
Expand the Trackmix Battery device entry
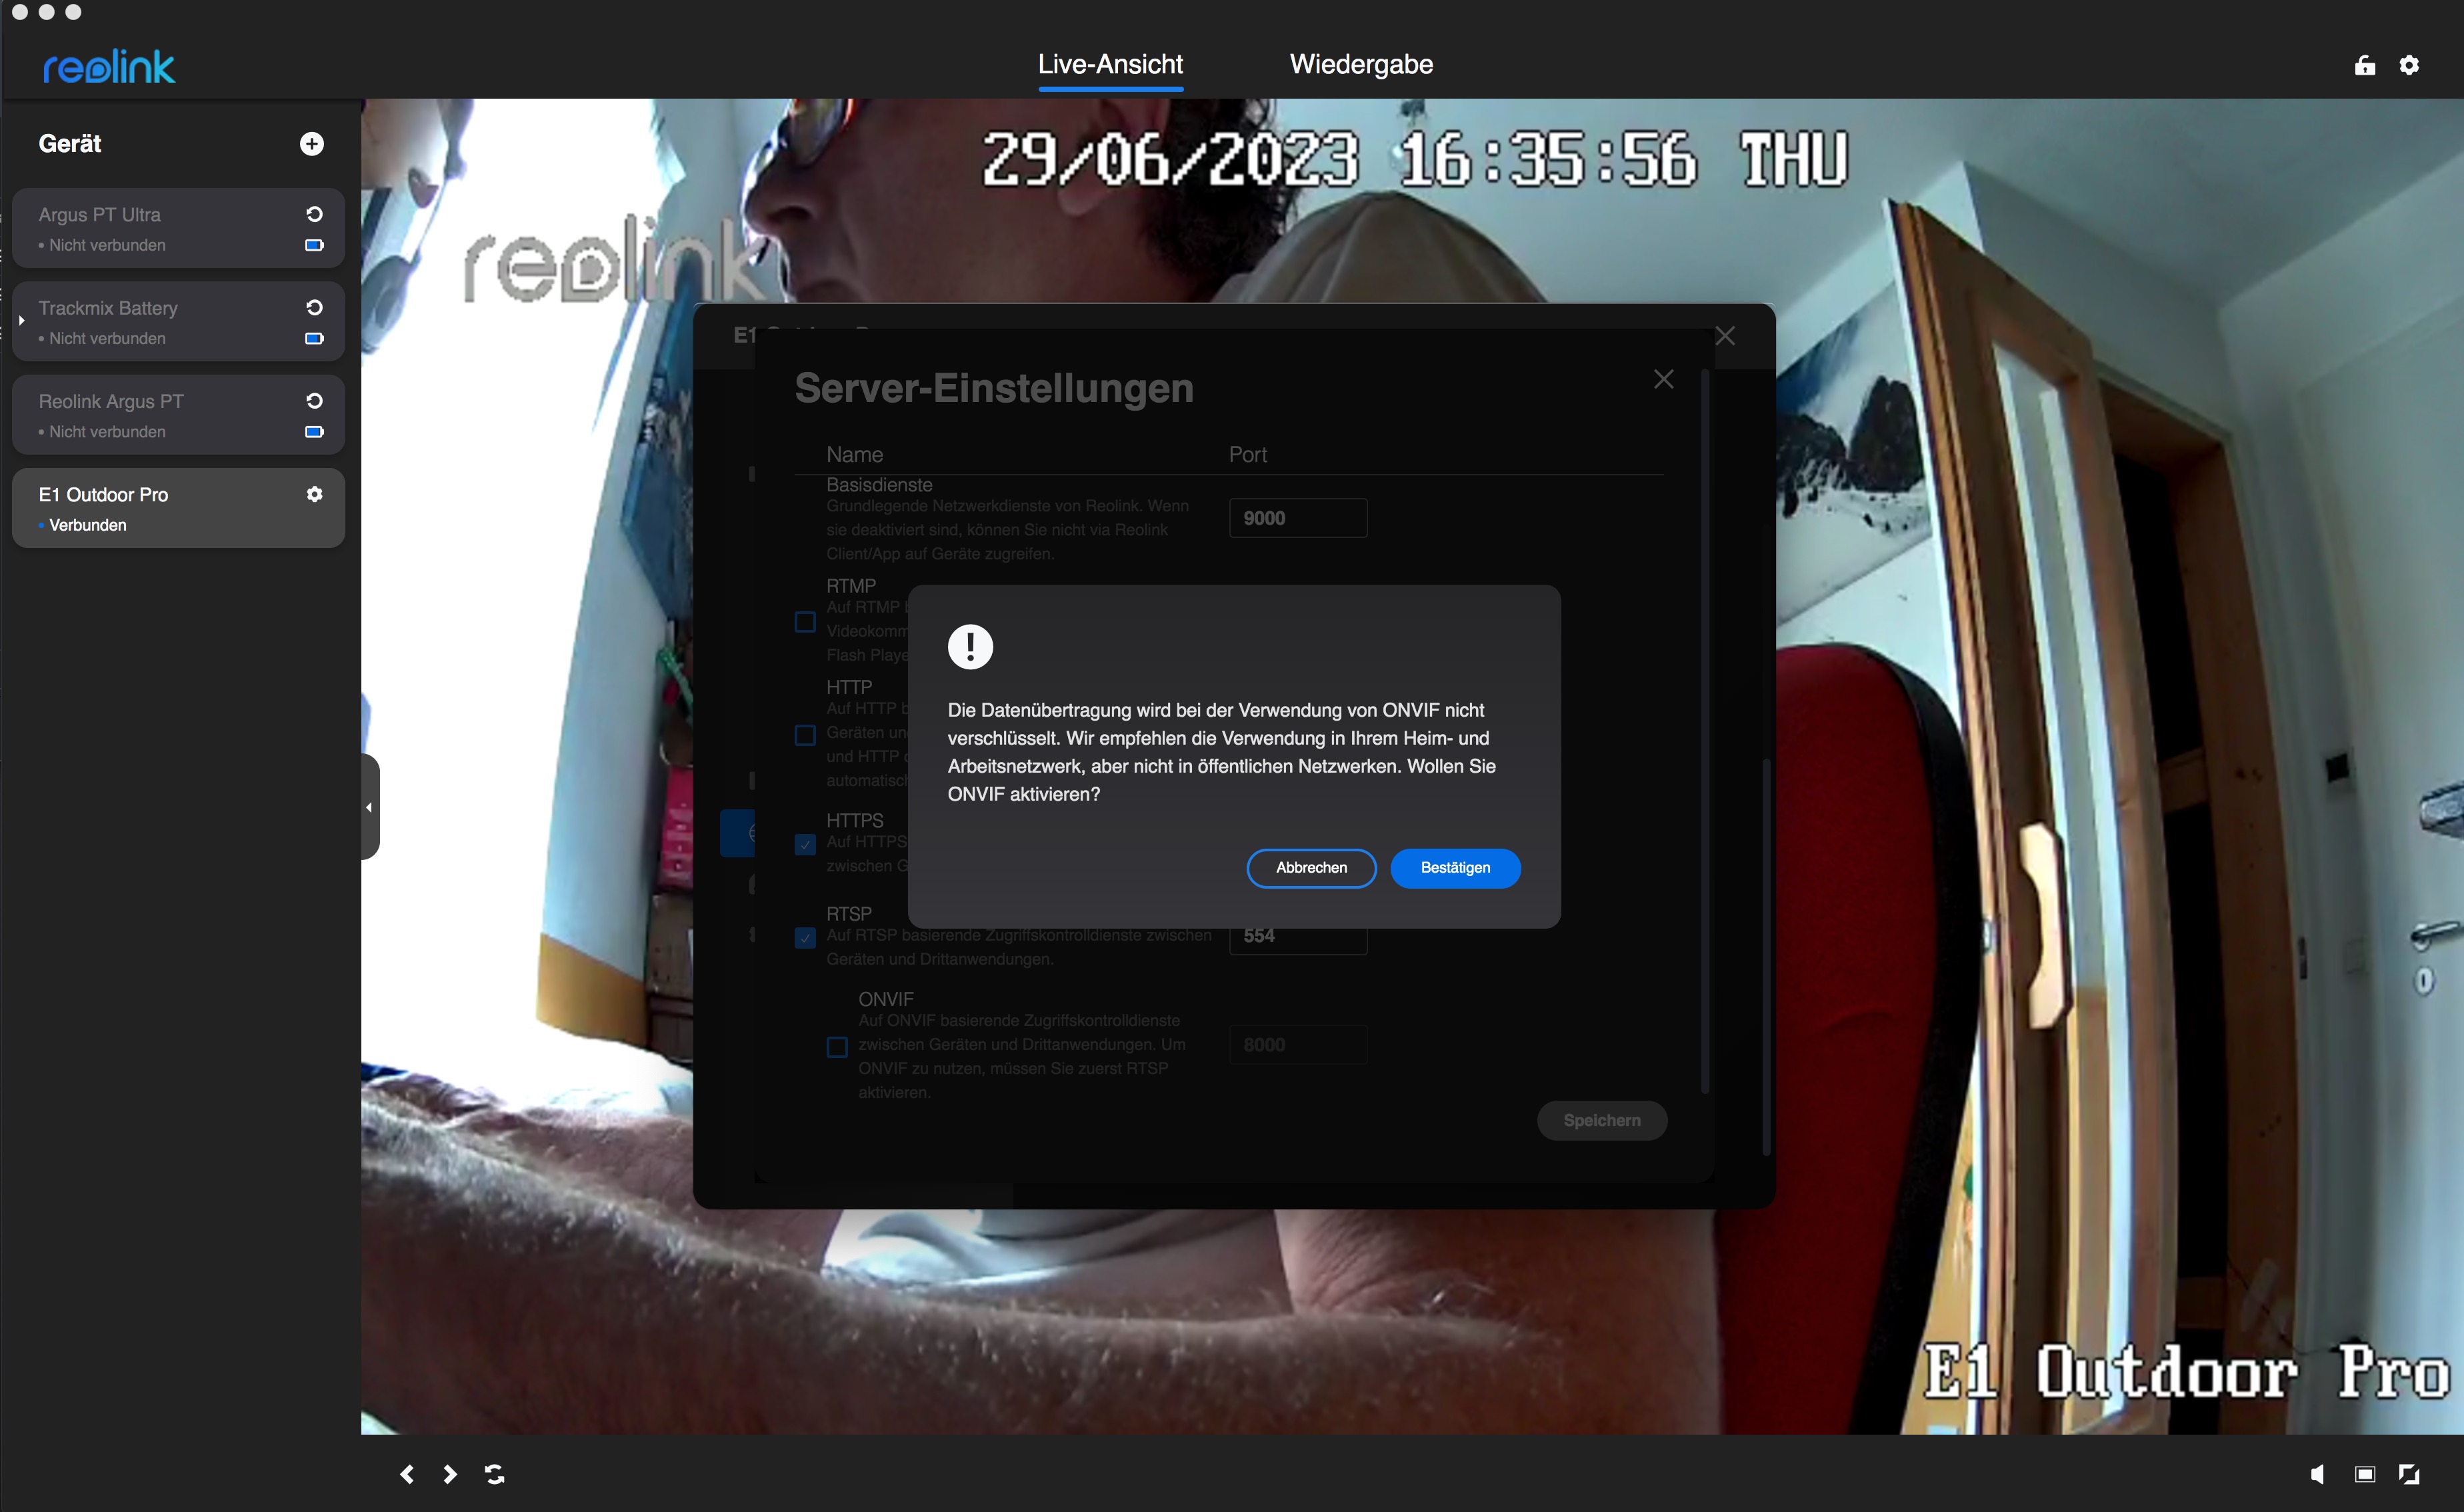coord(21,320)
